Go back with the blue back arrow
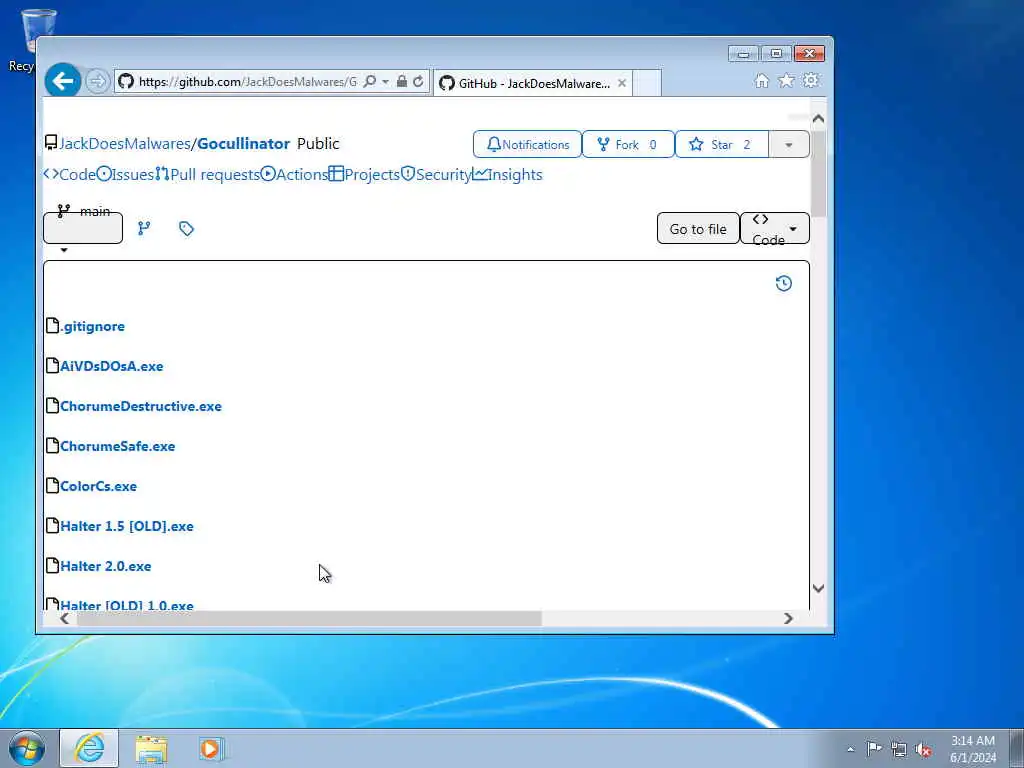The height and width of the screenshot is (768, 1024). pos(63,81)
